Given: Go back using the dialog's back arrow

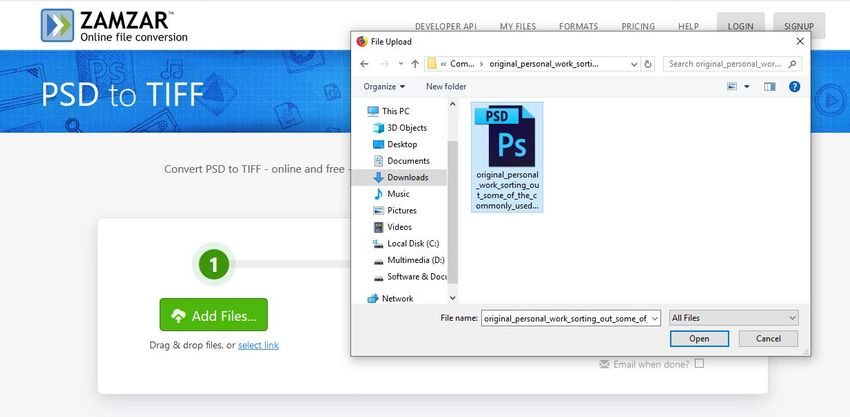Looking at the screenshot, I should pos(365,64).
